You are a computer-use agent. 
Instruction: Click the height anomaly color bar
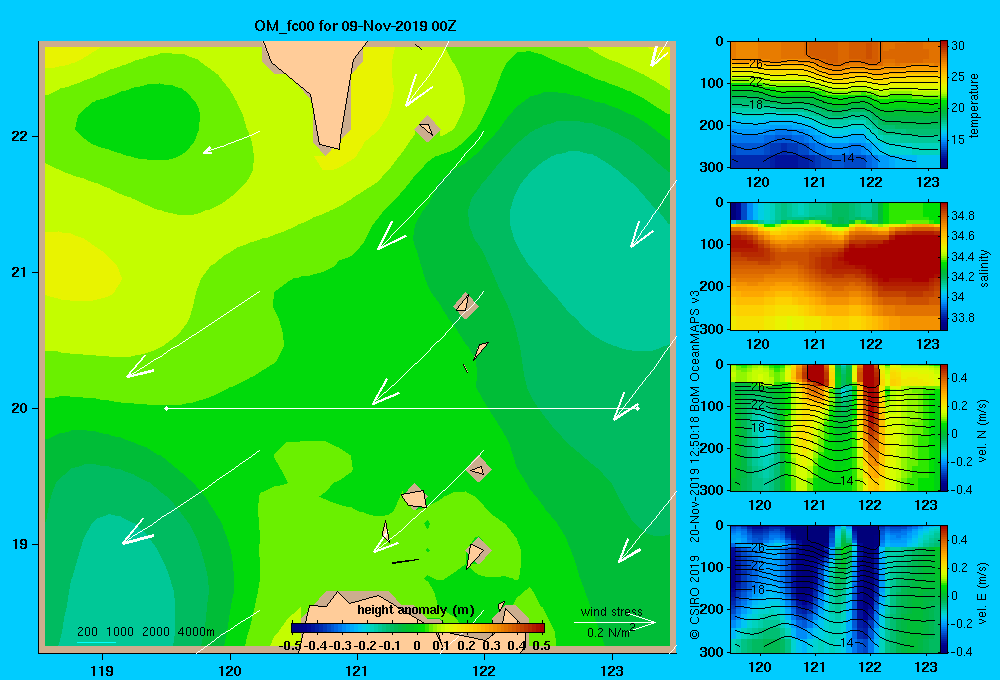[x=418, y=628]
